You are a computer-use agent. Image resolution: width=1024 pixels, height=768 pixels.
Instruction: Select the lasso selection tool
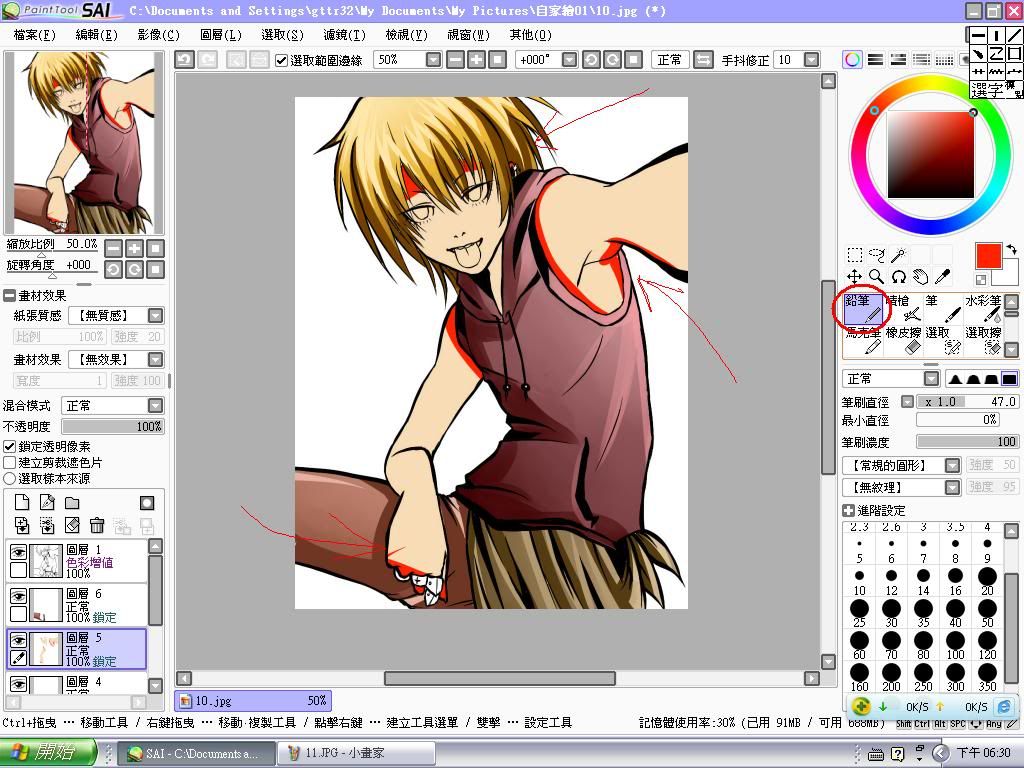coord(877,255)
